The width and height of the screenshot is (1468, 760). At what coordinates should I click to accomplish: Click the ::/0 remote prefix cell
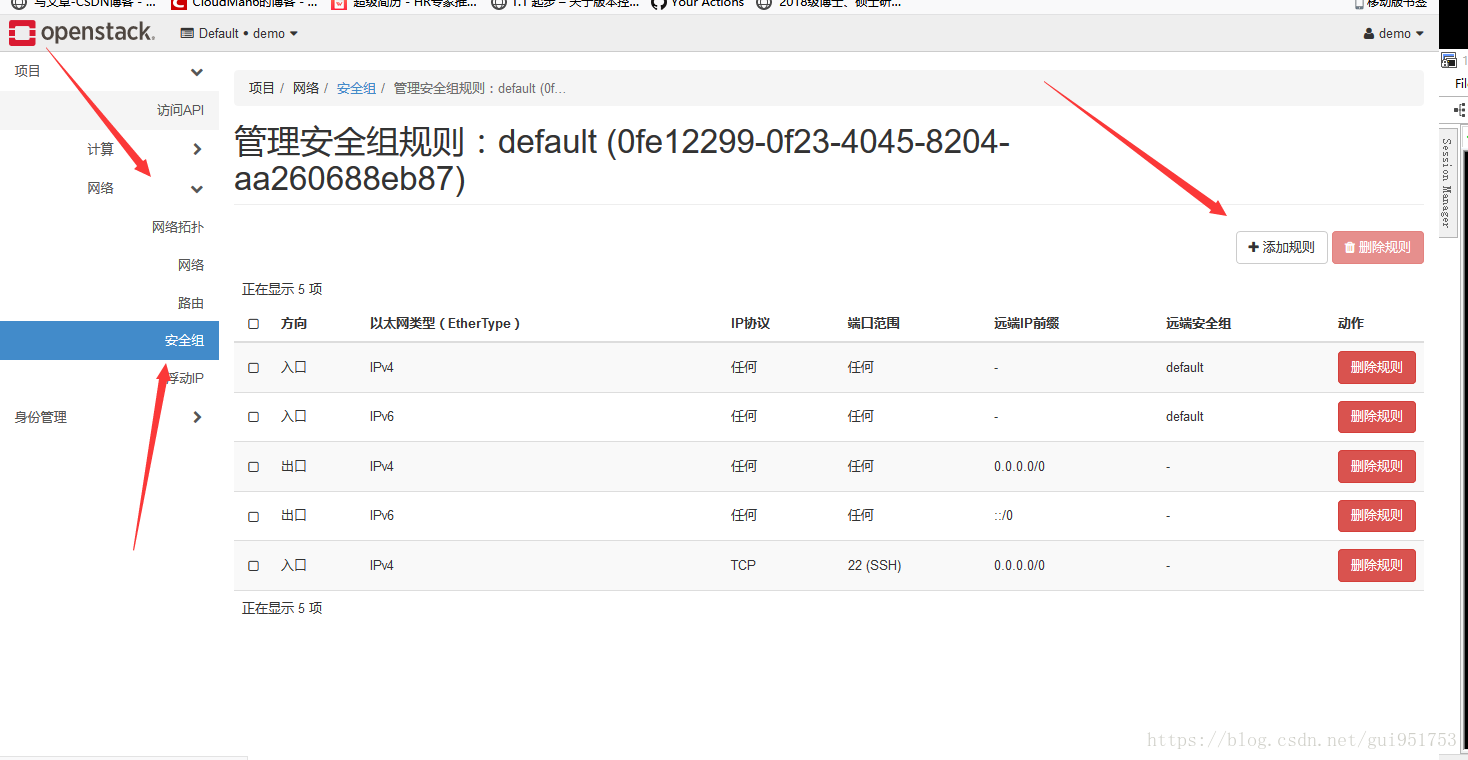point(1003,515)
